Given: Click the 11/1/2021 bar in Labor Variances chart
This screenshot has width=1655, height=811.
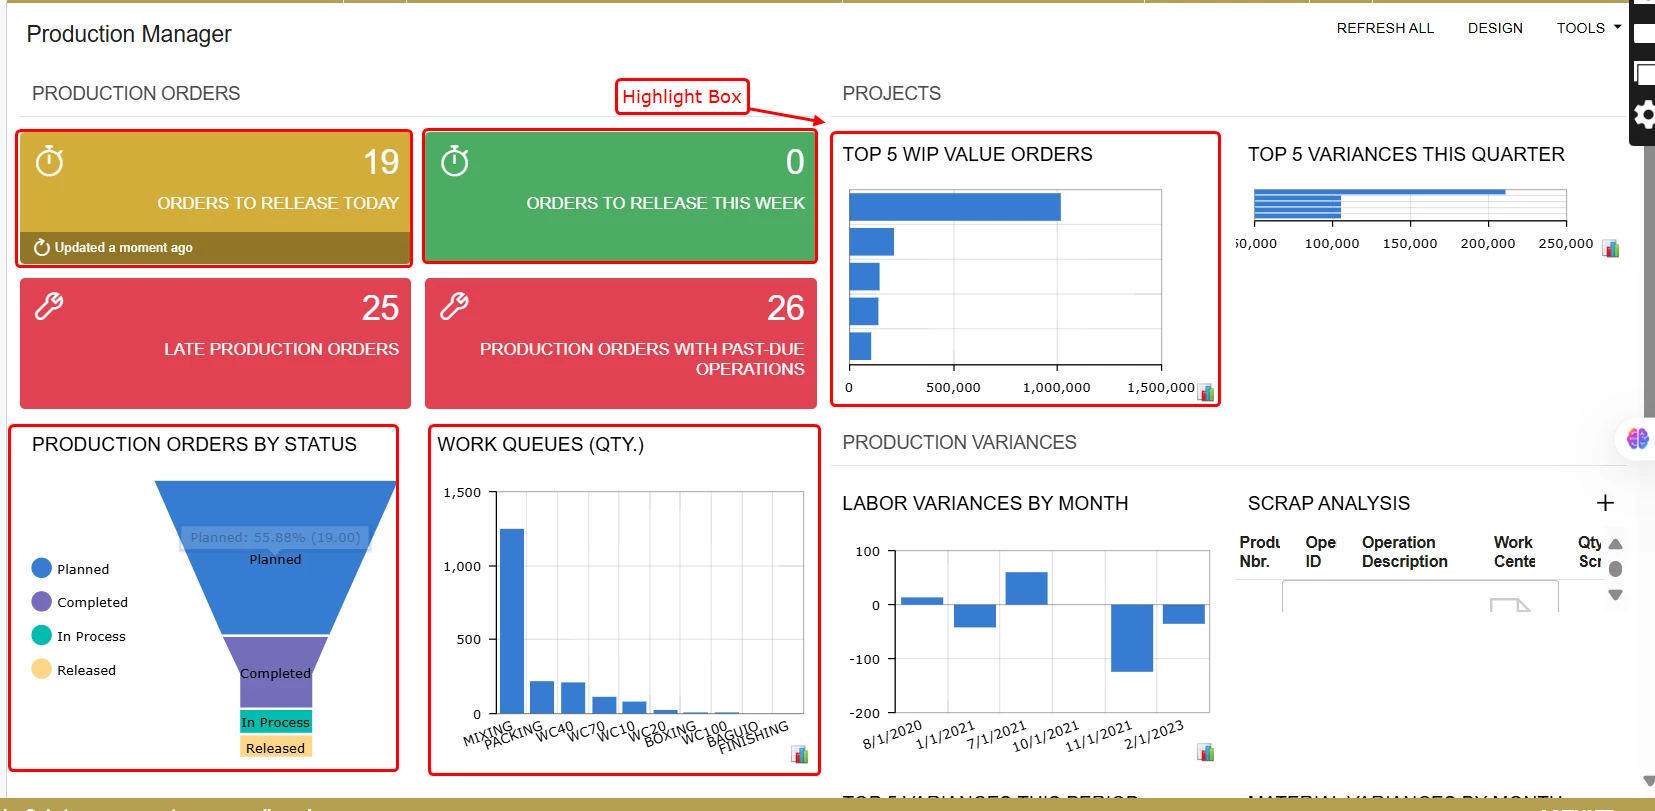Looking at the screenshot, I should (1132, 638).
